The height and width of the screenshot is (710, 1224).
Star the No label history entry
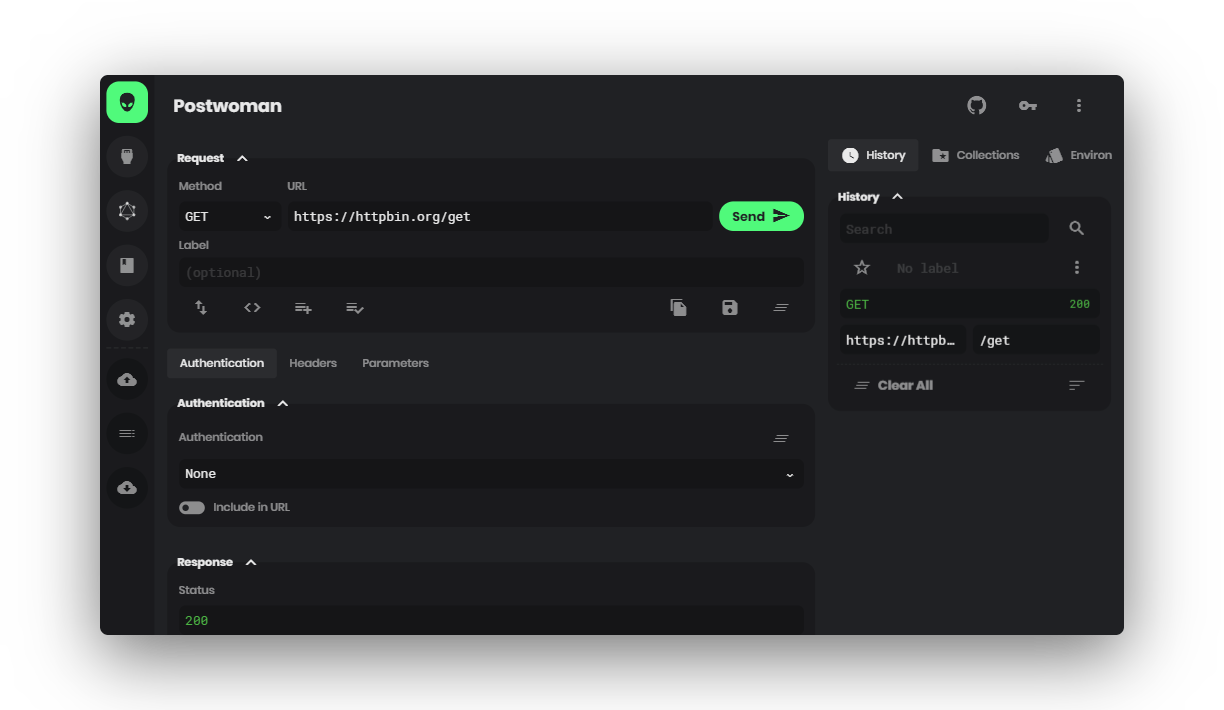[x=861, y=267]
